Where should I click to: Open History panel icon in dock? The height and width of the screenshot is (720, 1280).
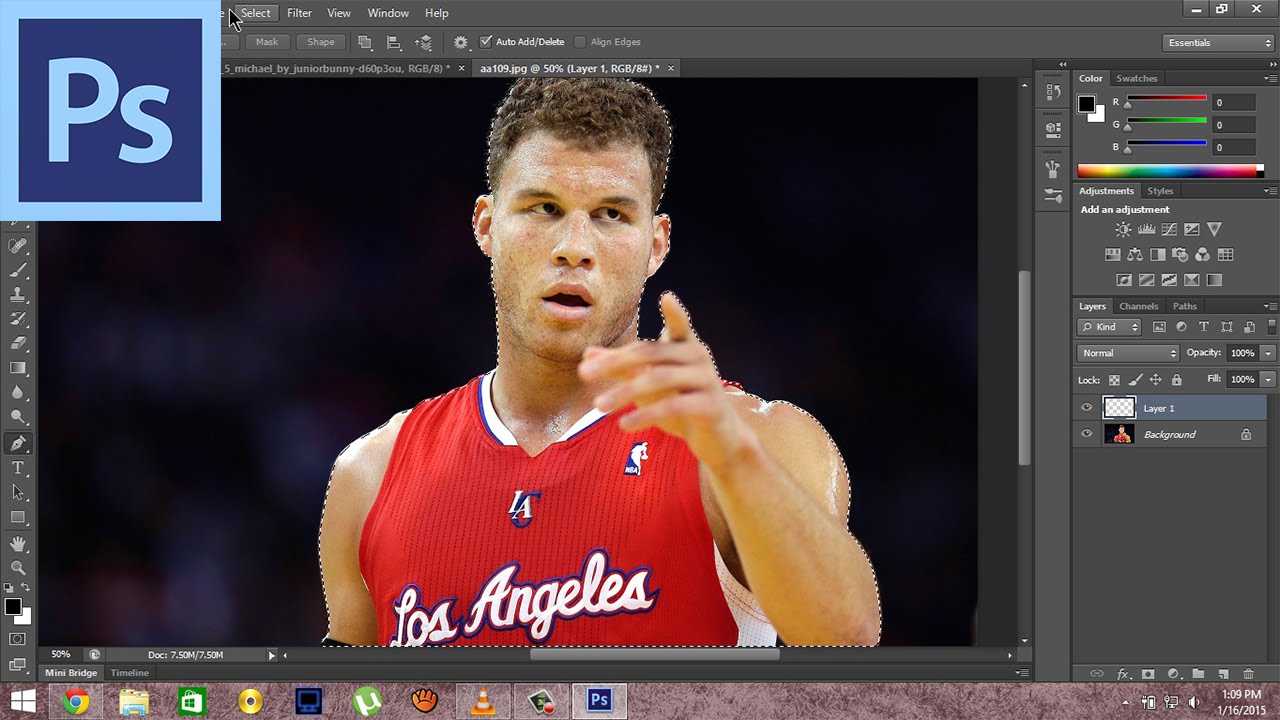click(1052, 92)
